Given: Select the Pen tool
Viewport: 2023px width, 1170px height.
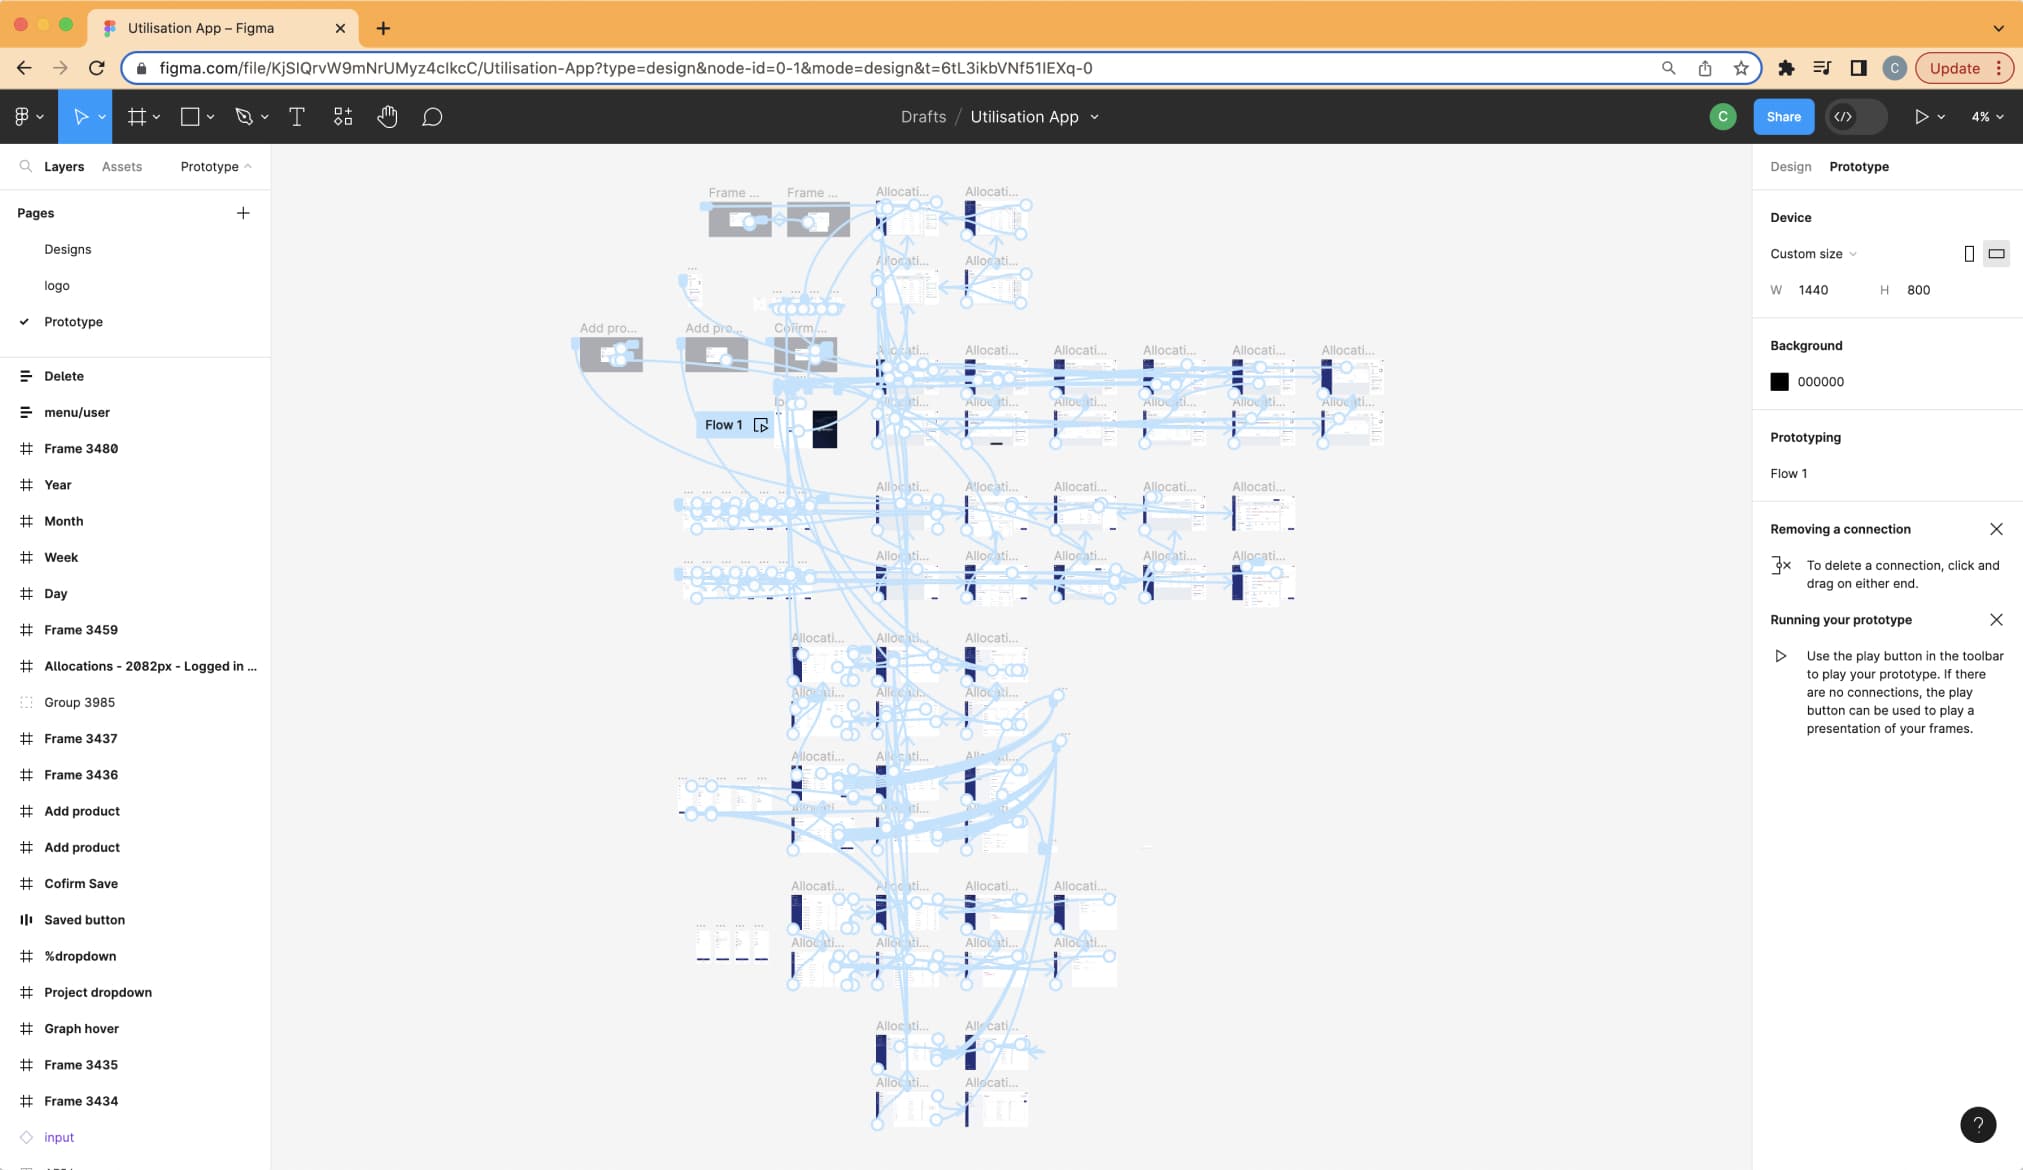Looking at the screenshot, I should coord(243,117).
